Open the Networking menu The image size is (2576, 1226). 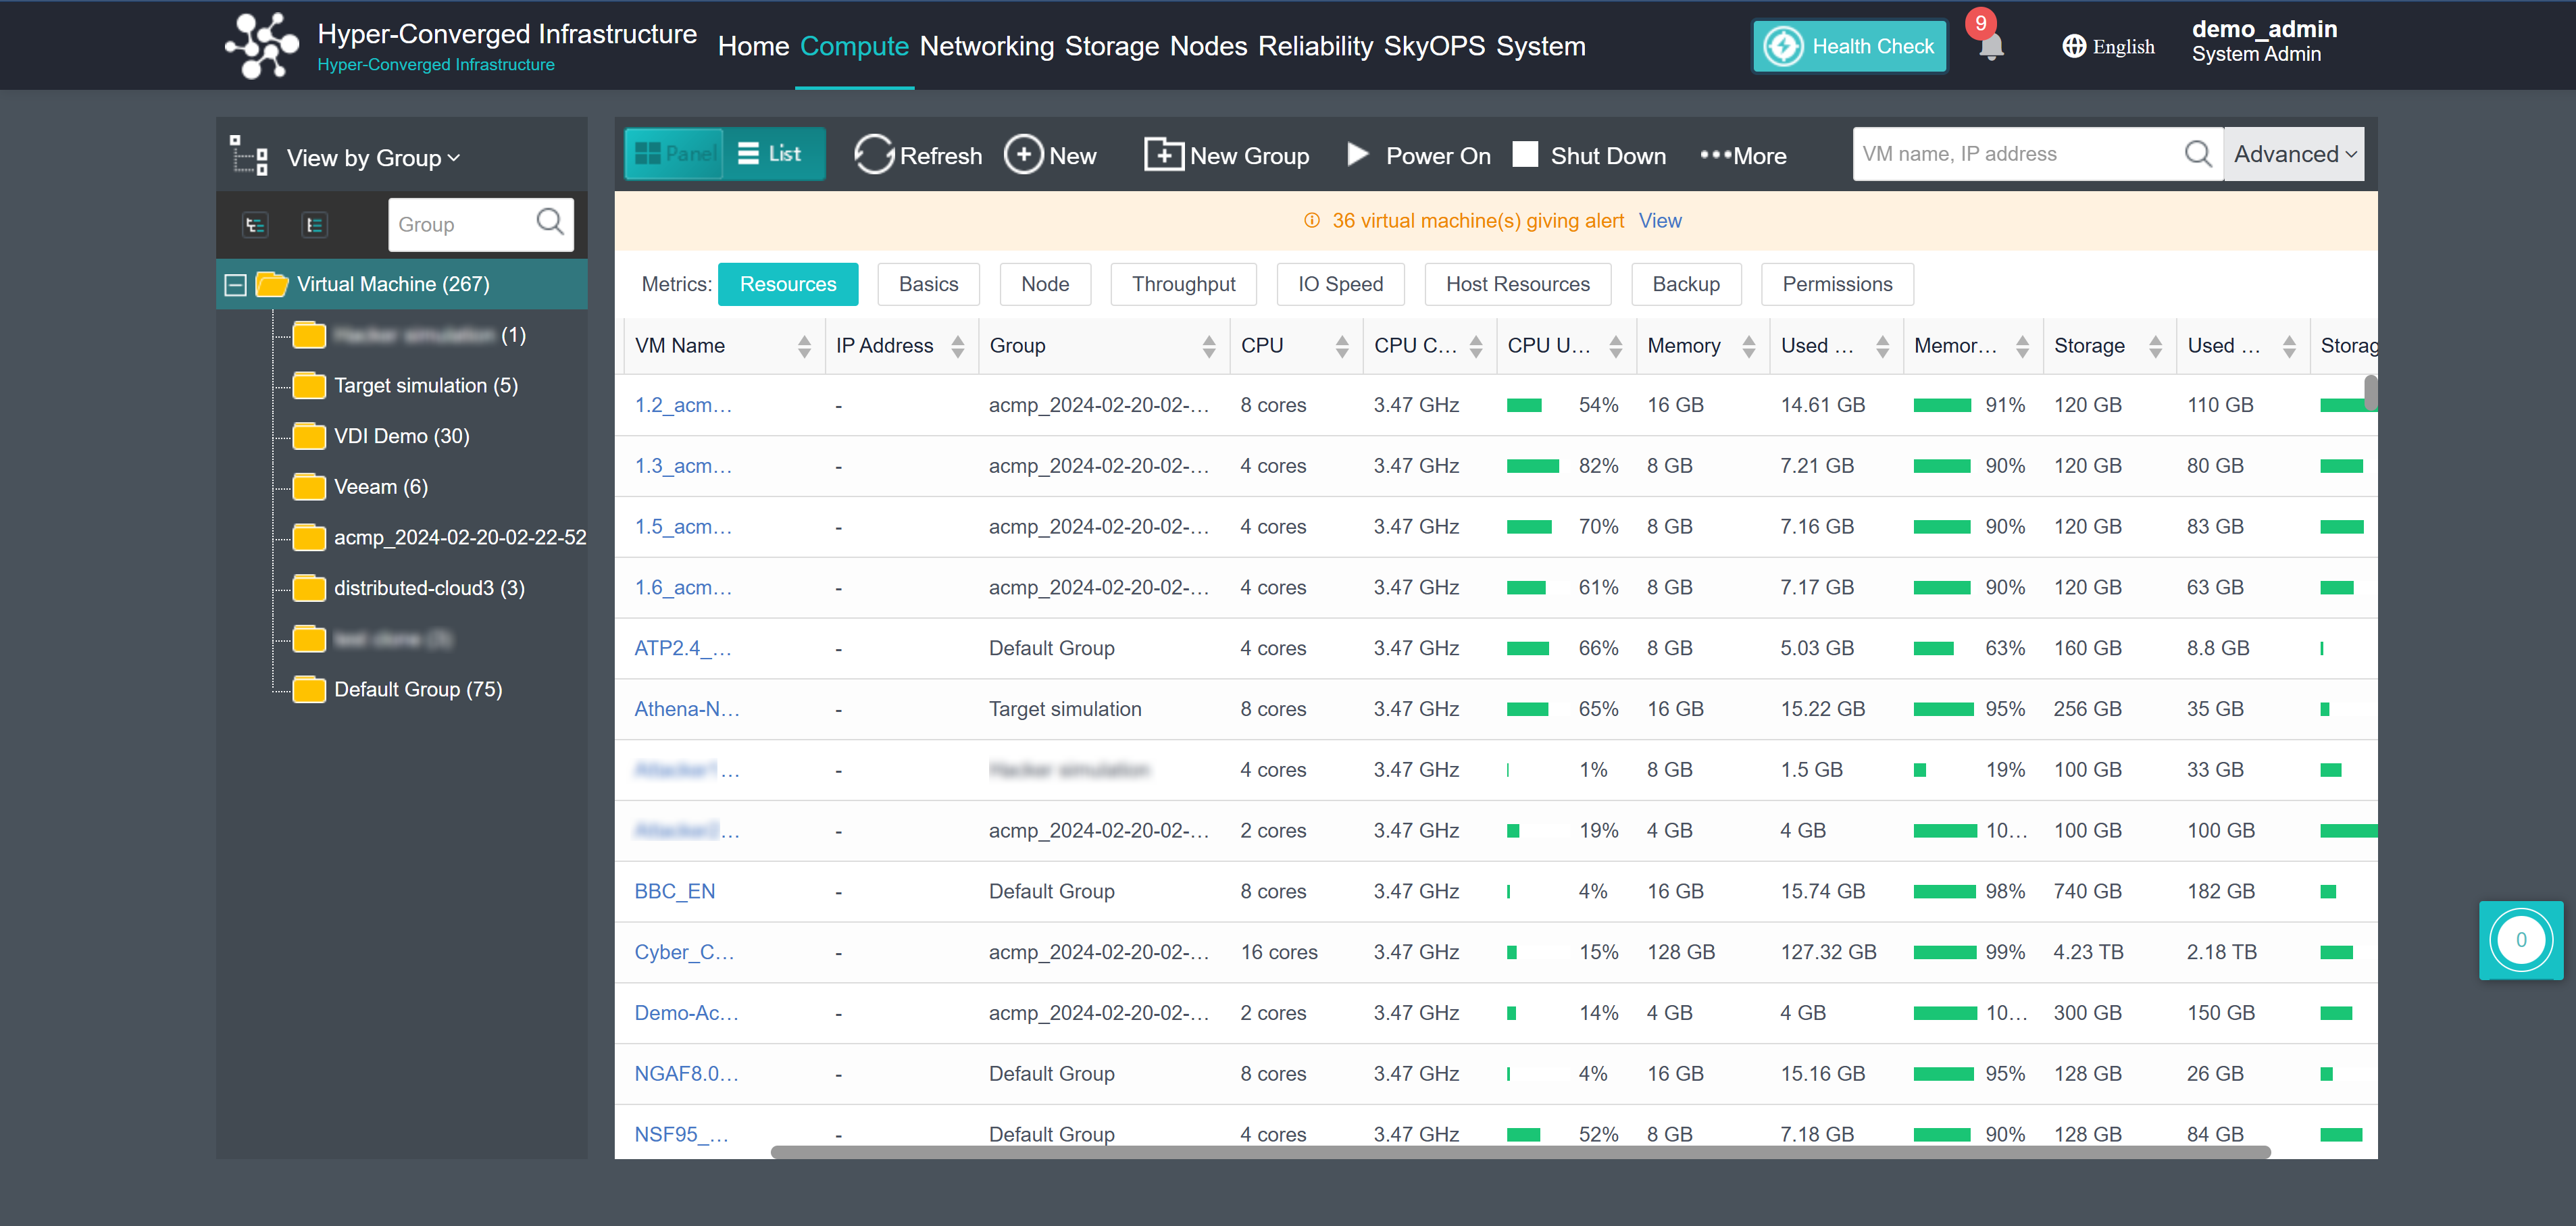pyautogui.click(x=986, y=47)
